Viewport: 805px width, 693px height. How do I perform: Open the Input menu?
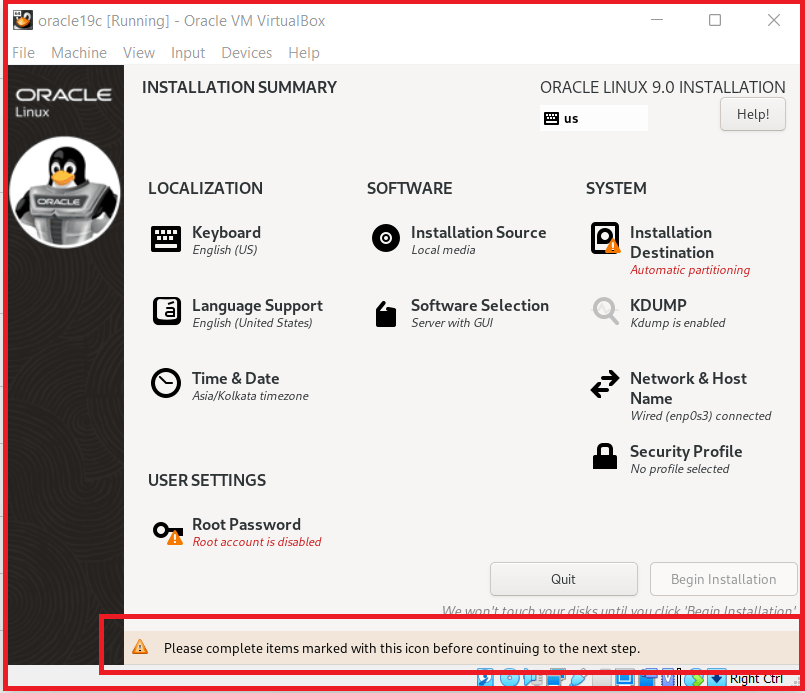(188, 53)
